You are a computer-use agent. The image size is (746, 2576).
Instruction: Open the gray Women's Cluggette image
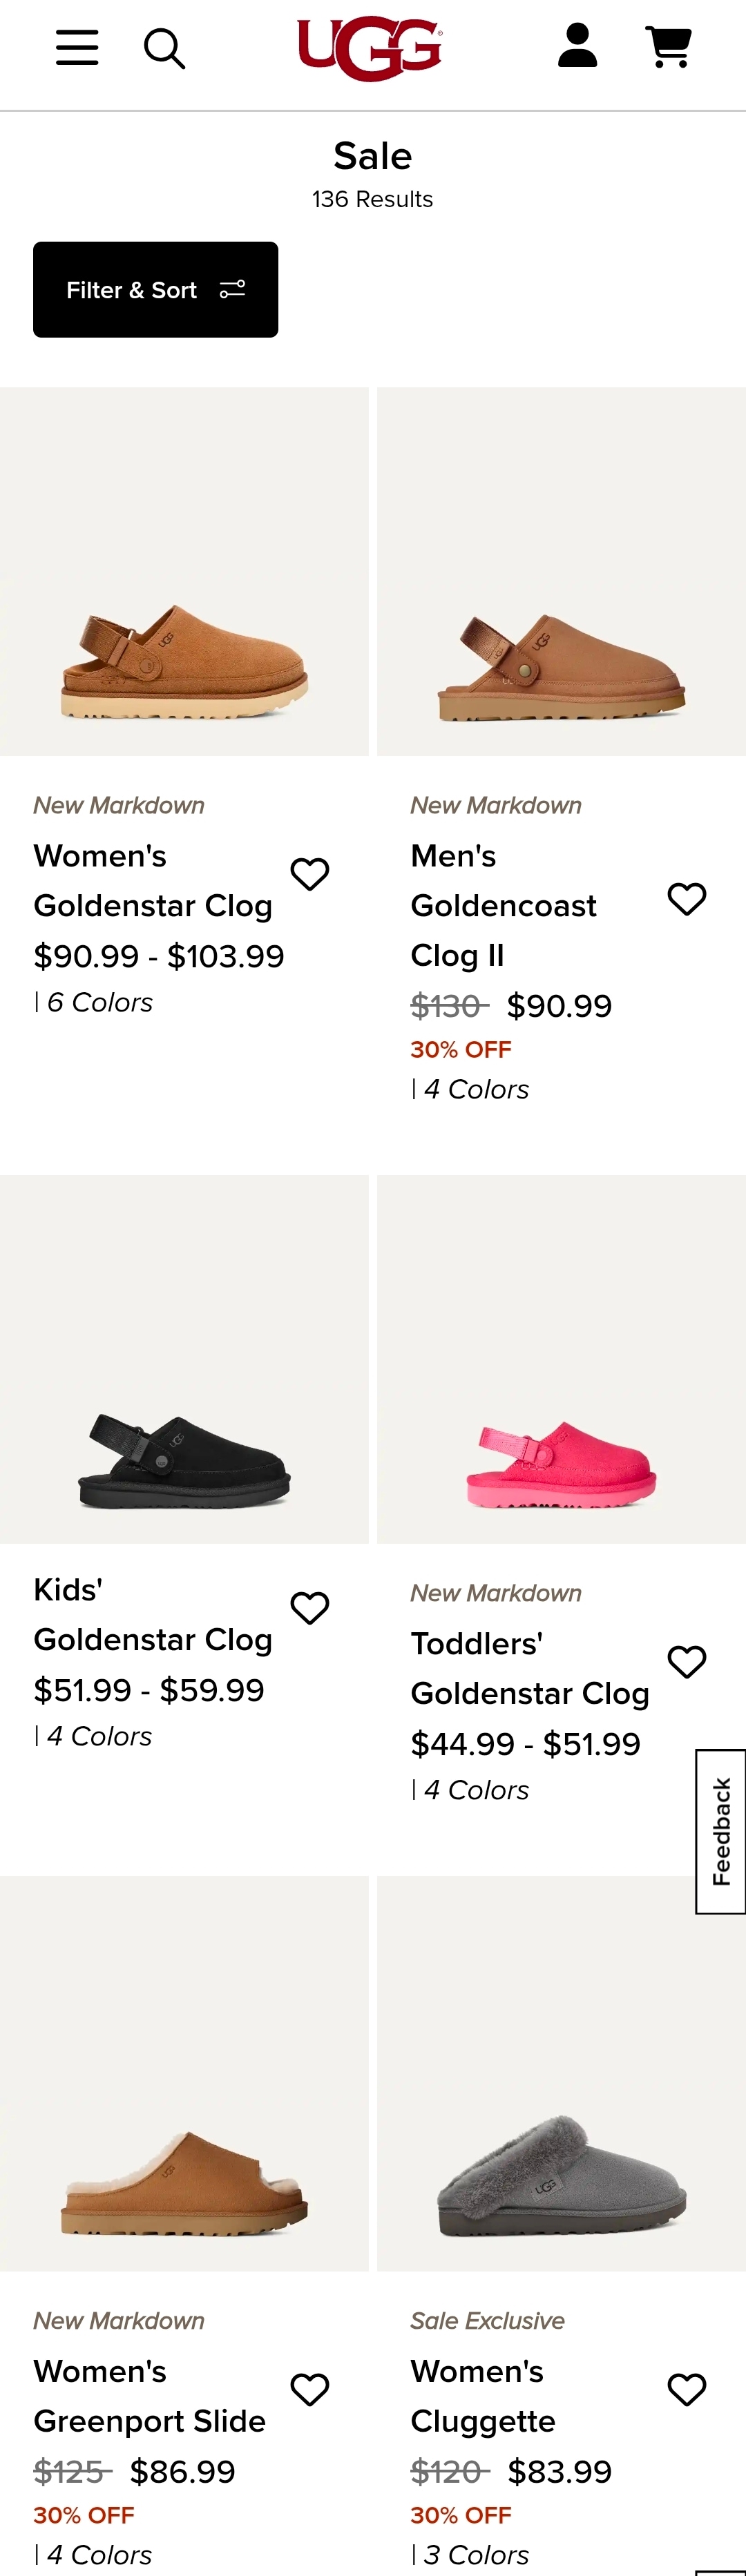(561, 2073)
